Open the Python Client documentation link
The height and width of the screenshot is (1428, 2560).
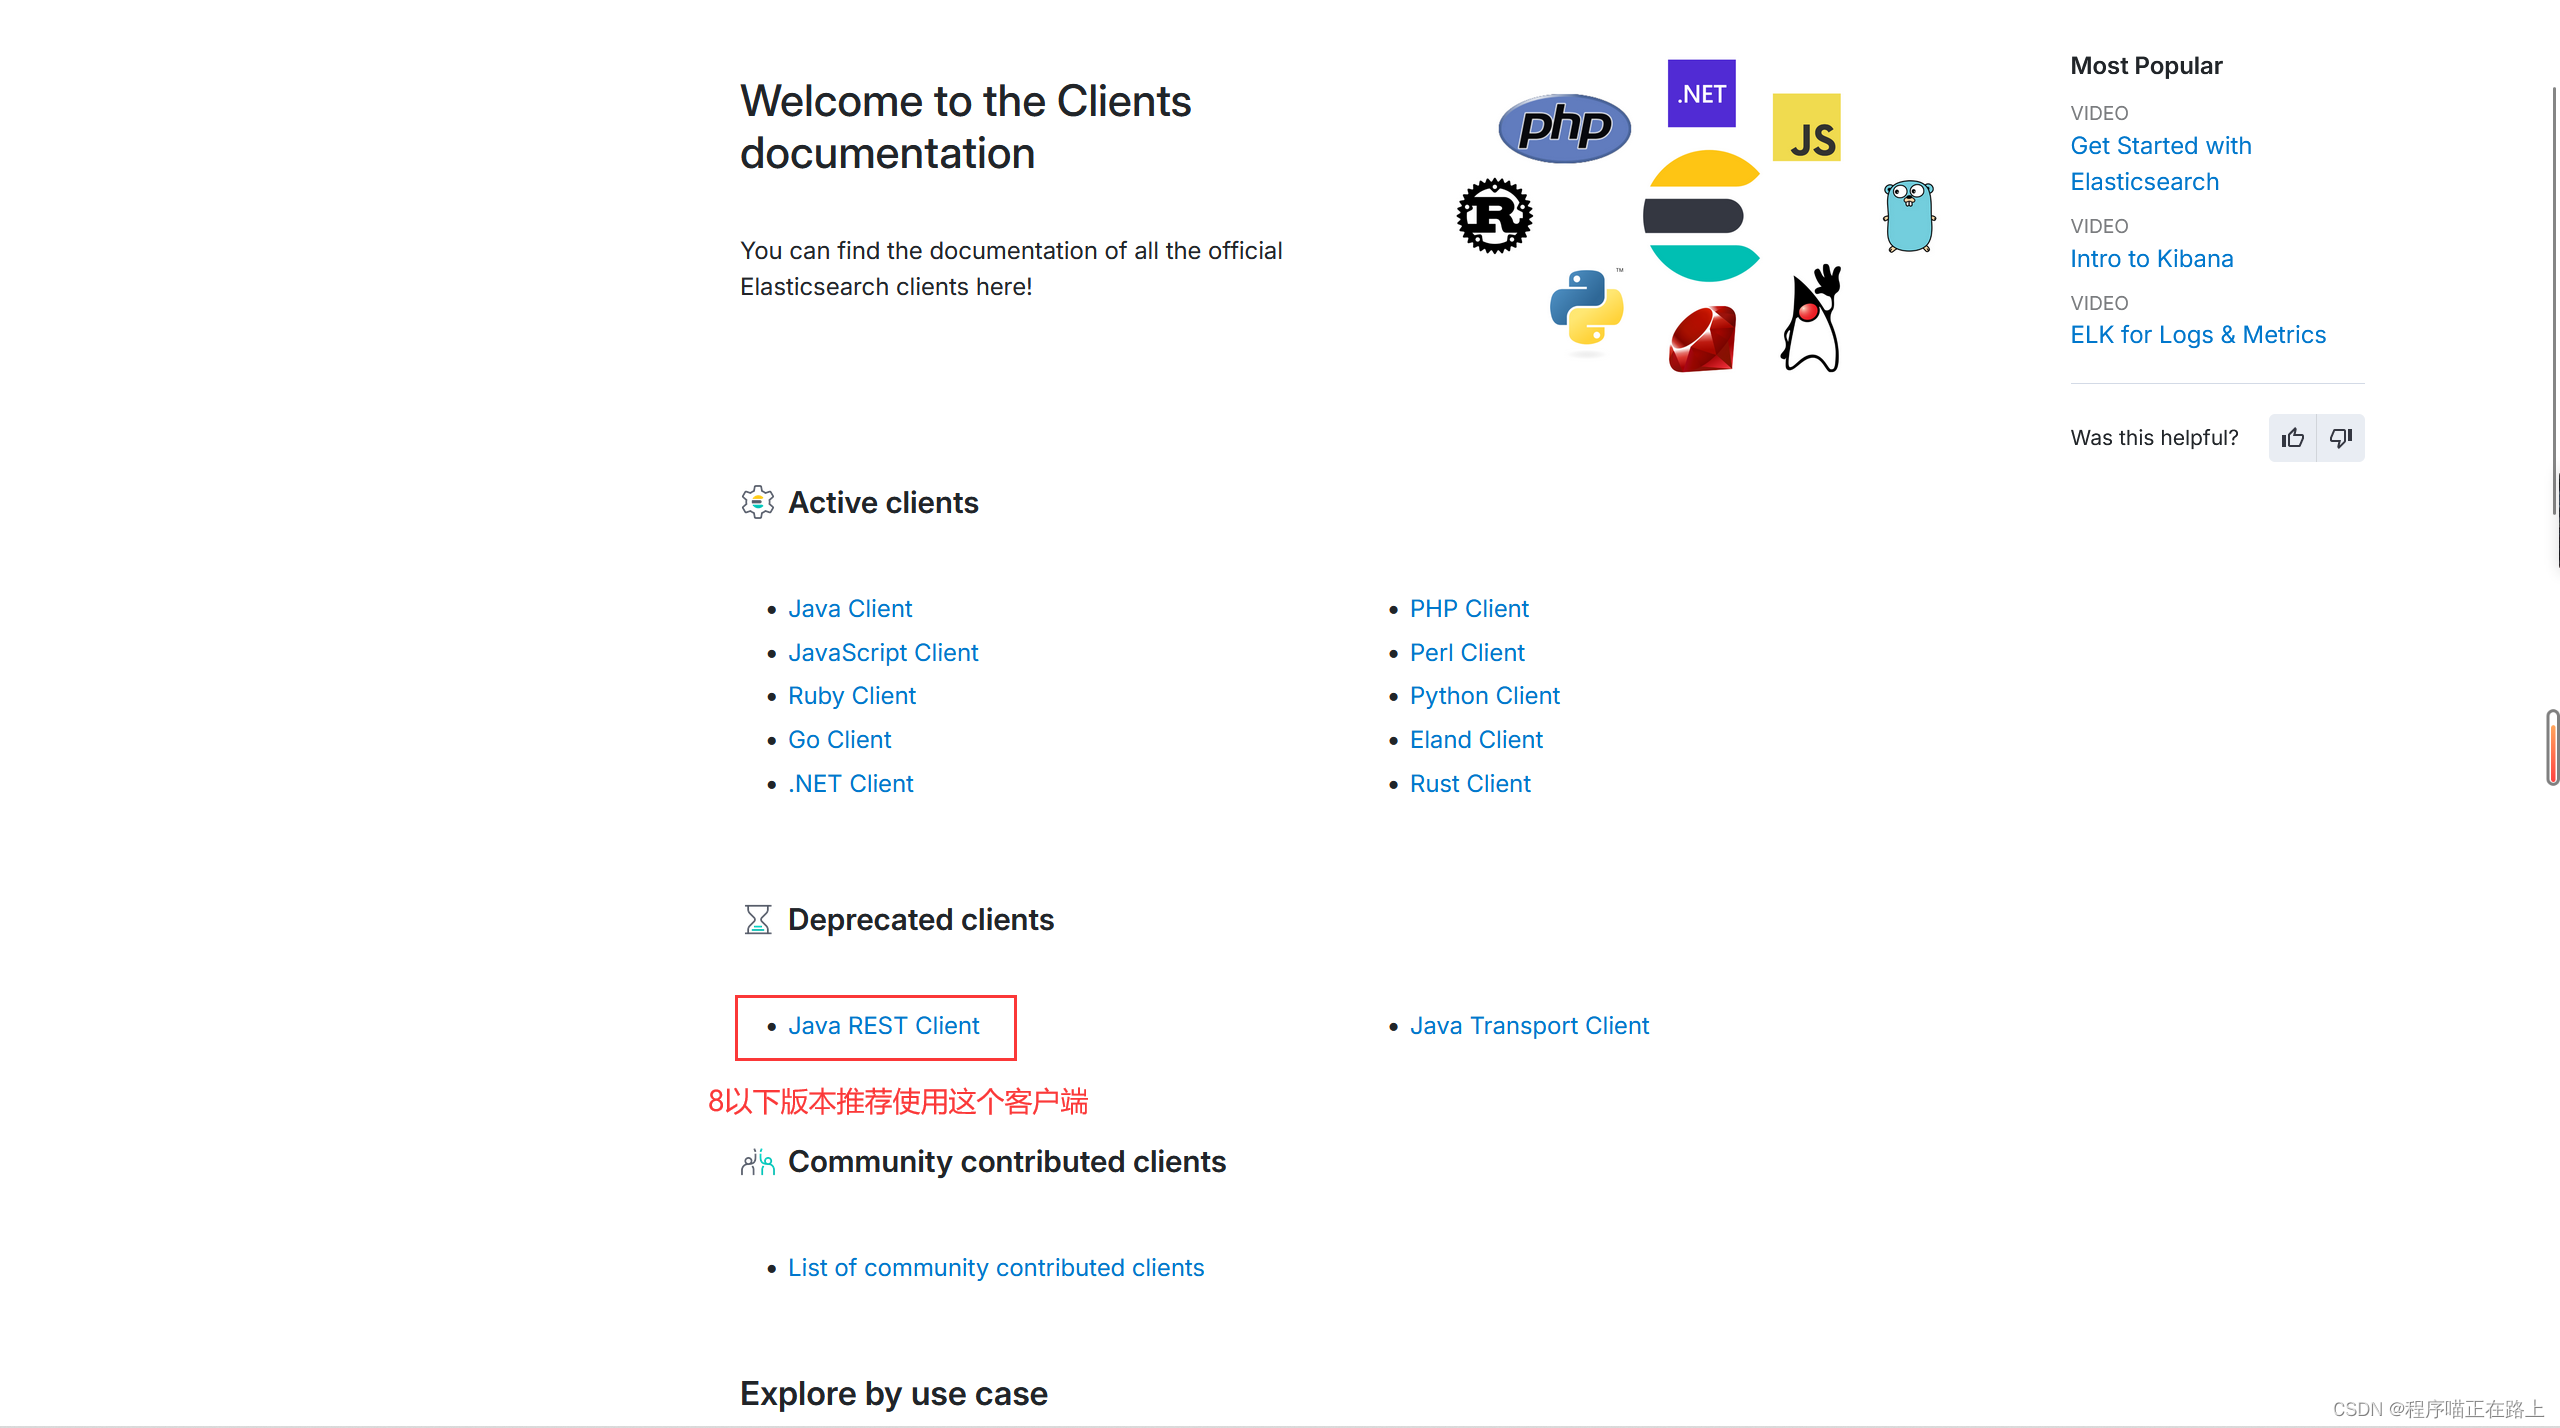point(1484,696)
